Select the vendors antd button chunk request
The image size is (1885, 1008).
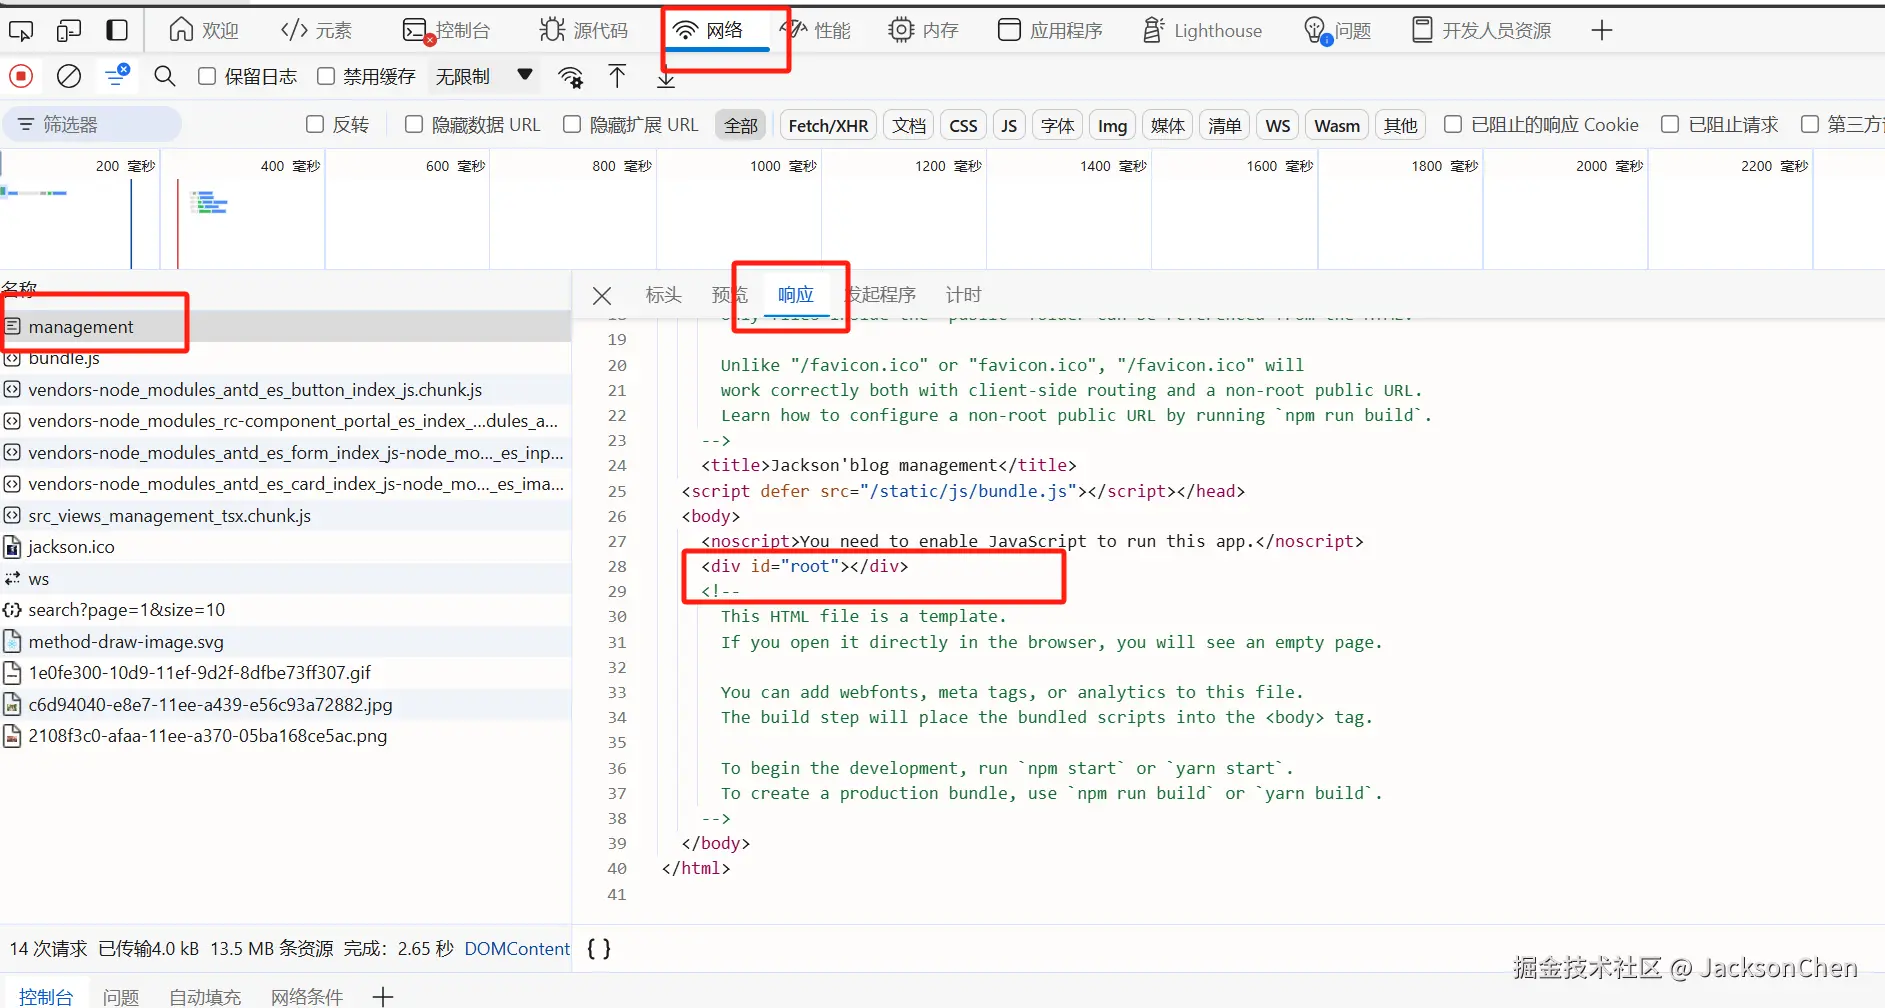click(286, 390)
